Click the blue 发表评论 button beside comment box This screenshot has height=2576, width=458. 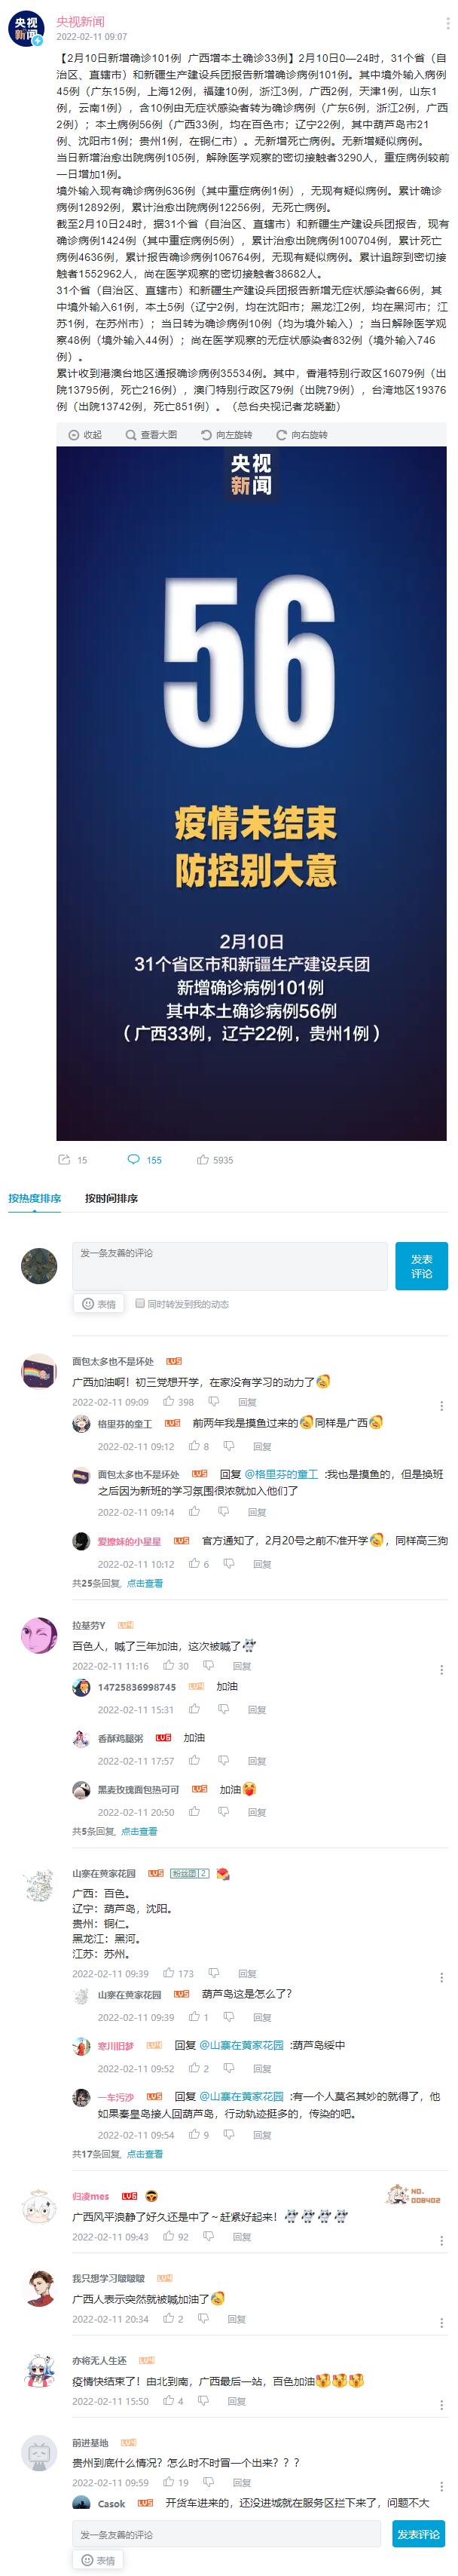coord(421,1266)
